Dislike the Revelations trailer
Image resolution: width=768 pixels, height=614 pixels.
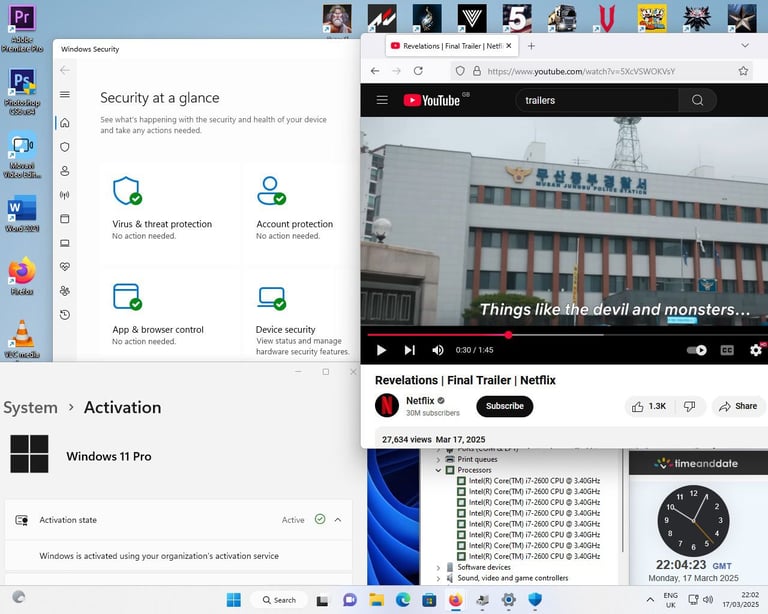point(690,406)
